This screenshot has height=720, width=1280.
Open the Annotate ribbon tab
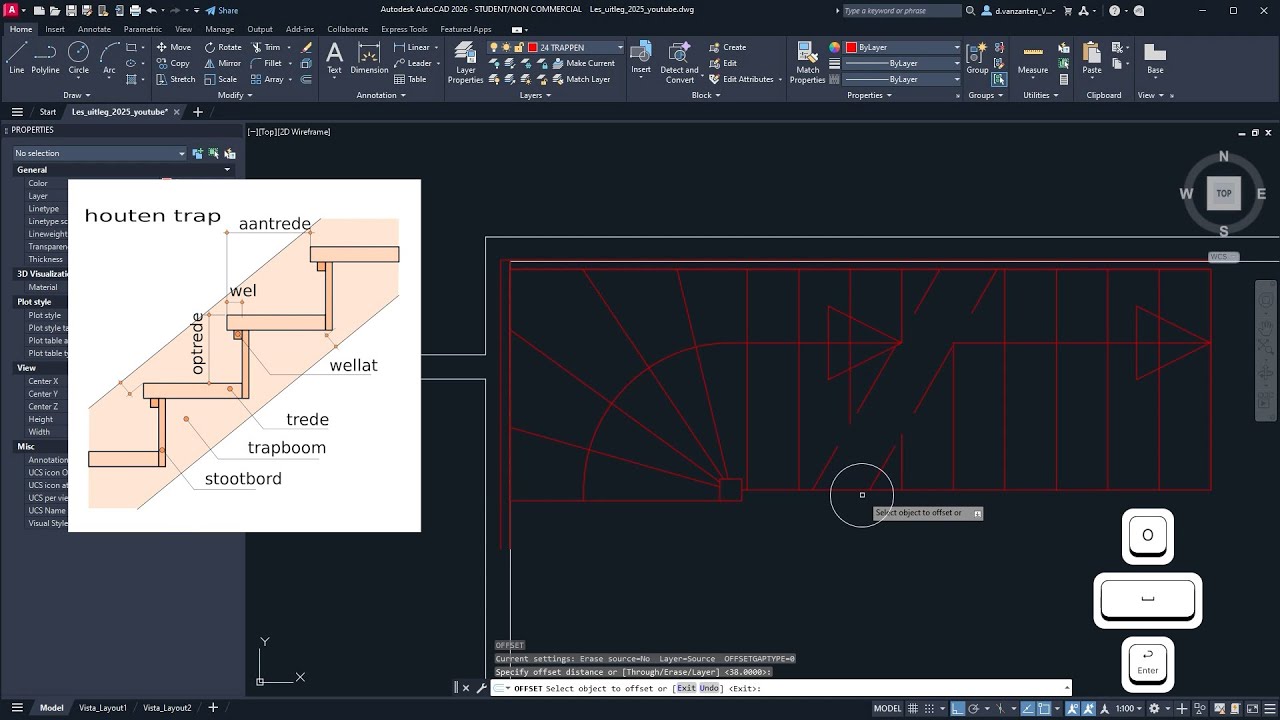[94, 29]
